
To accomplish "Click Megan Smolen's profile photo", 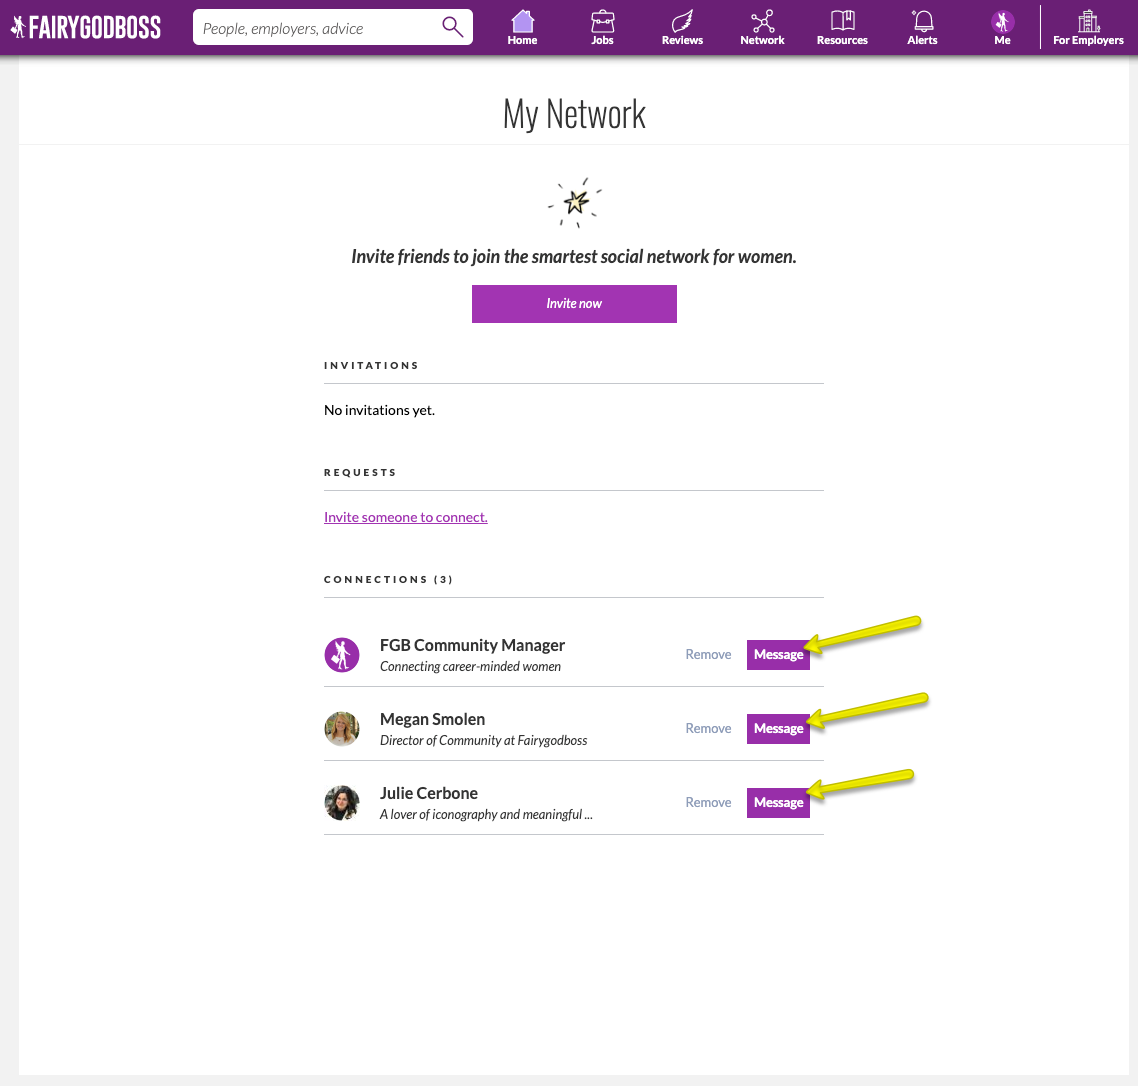I will click(342, 729).
